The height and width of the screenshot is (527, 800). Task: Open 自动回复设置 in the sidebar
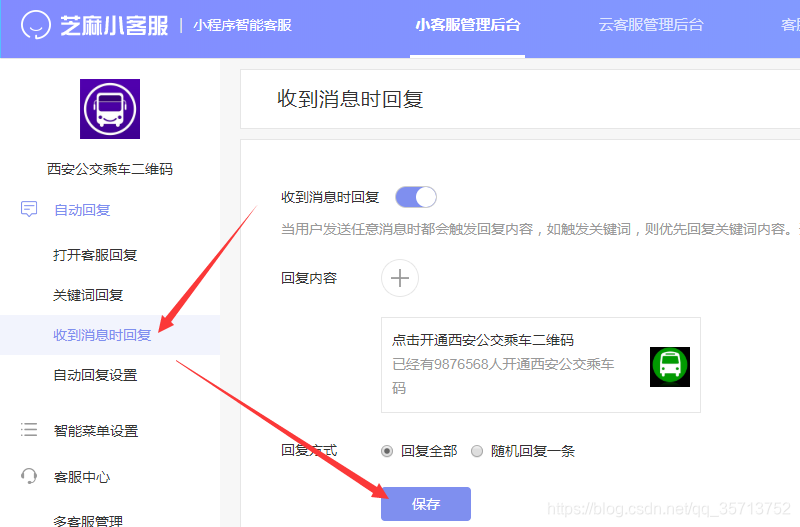pos(95,375)
